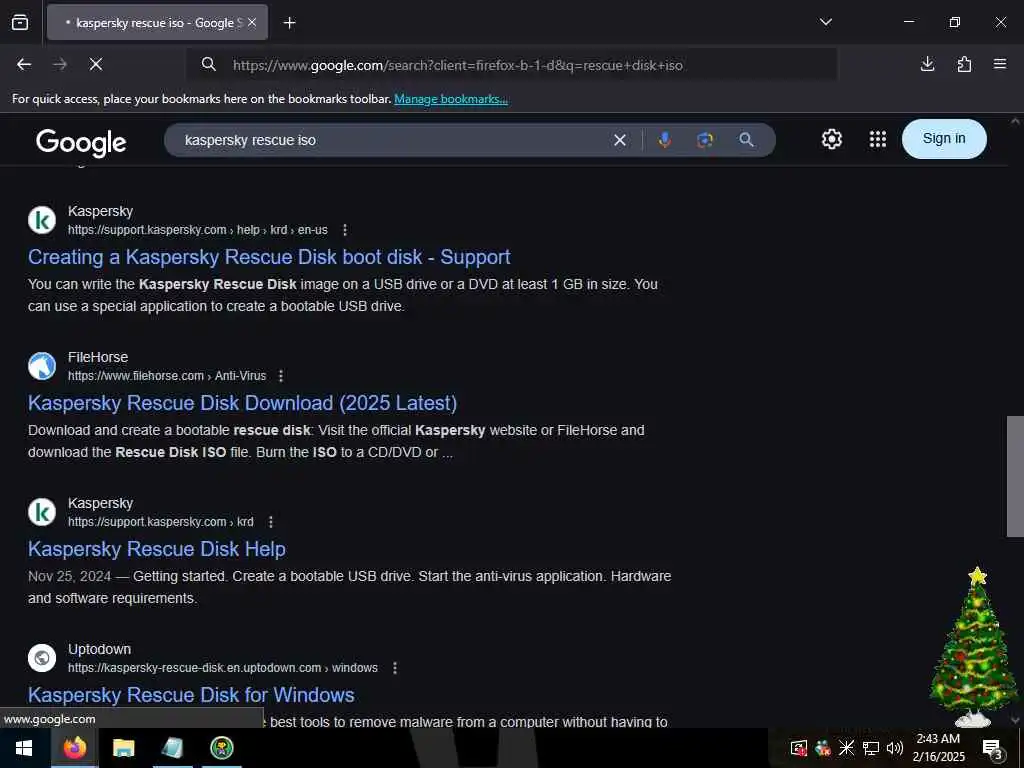Click the scrollbar up arrow

(1015, 121)
